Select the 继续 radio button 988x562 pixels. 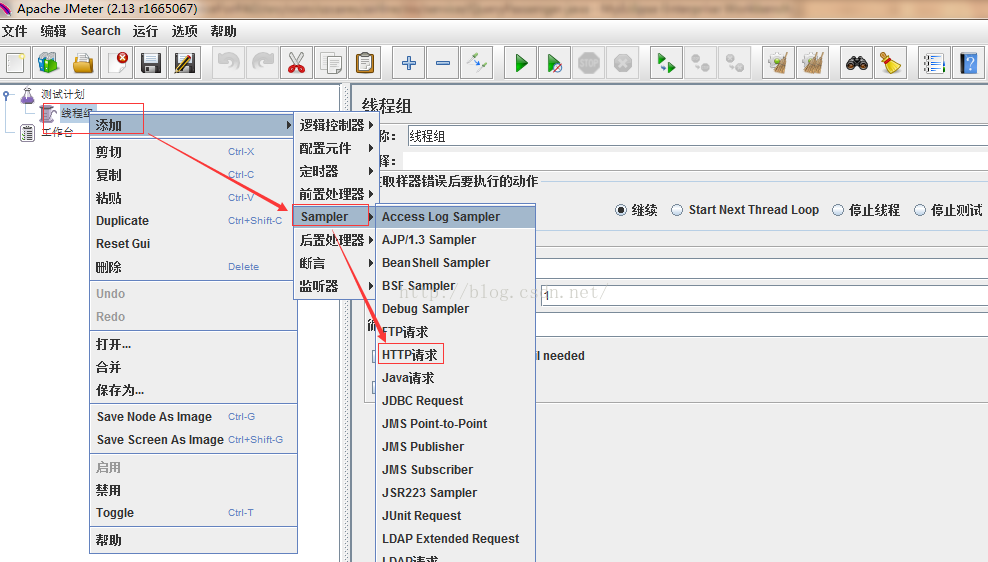(x=621, y=210)
